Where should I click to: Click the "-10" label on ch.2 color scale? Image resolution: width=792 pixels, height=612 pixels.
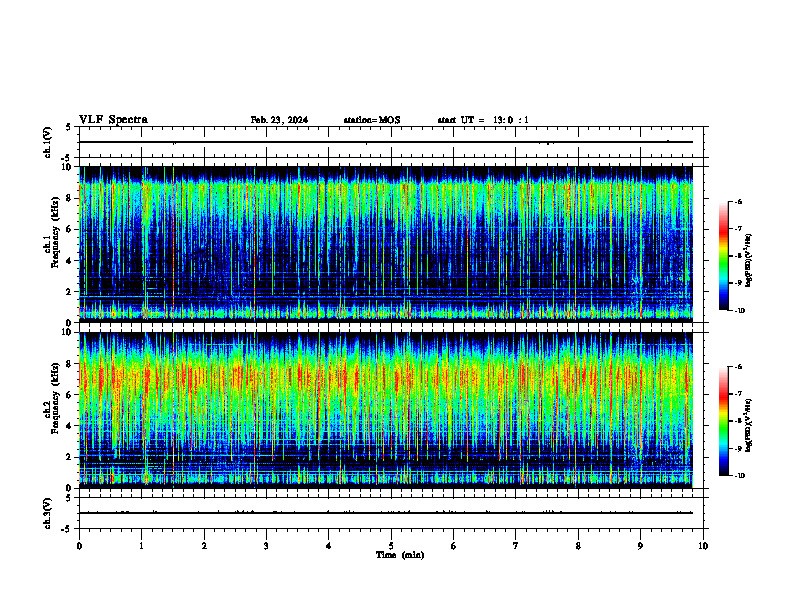[x=739, y=476]
